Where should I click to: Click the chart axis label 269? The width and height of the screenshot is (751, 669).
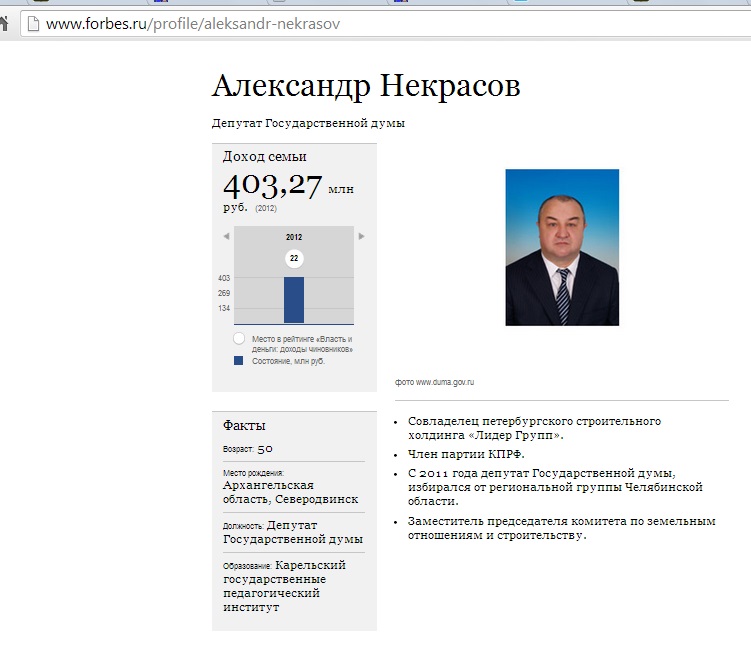224,293
